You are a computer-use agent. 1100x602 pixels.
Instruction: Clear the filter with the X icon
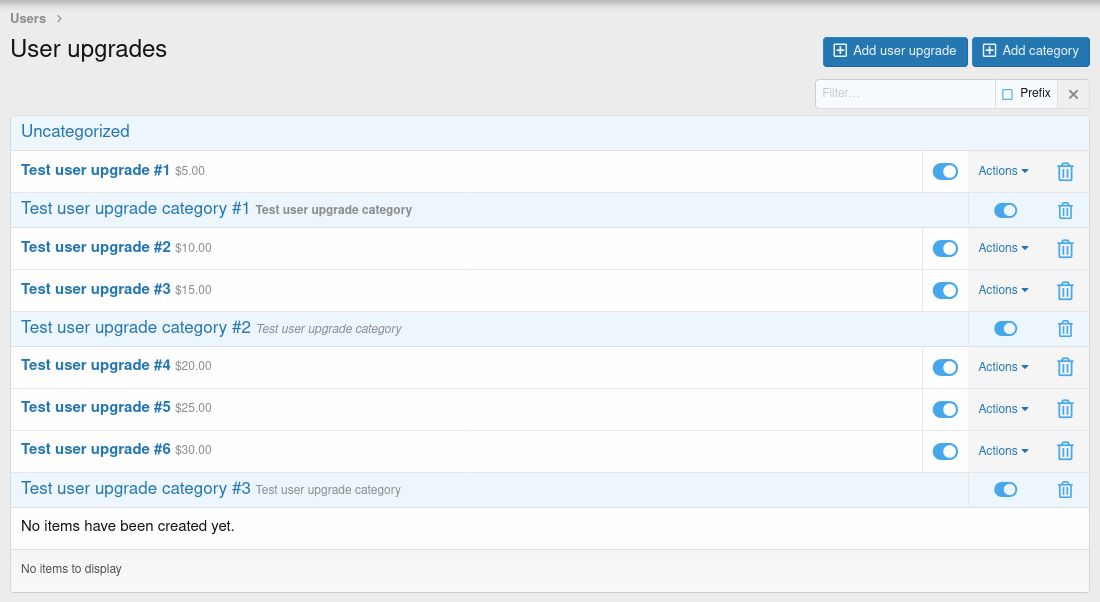tap(1073, 94)
